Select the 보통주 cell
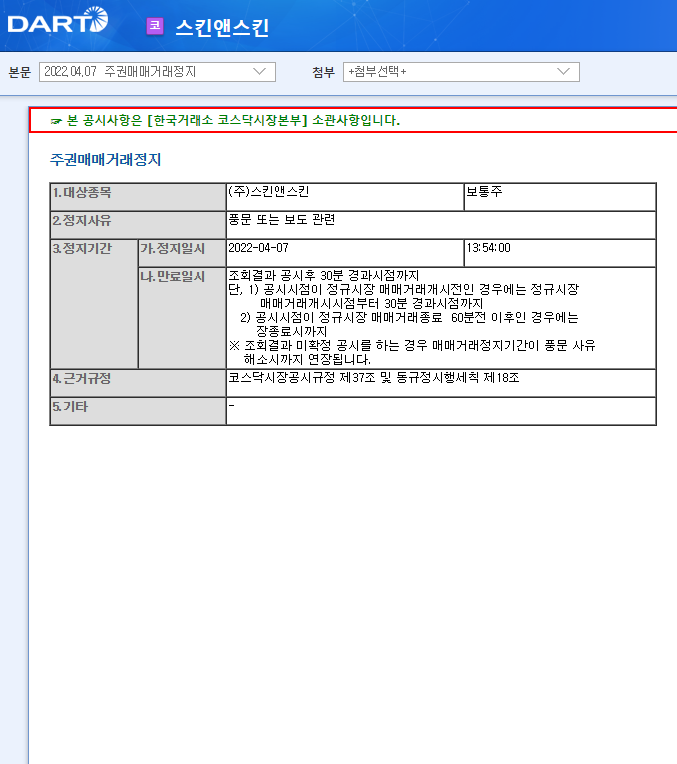 pyautogui.click(x=560, y=197)
